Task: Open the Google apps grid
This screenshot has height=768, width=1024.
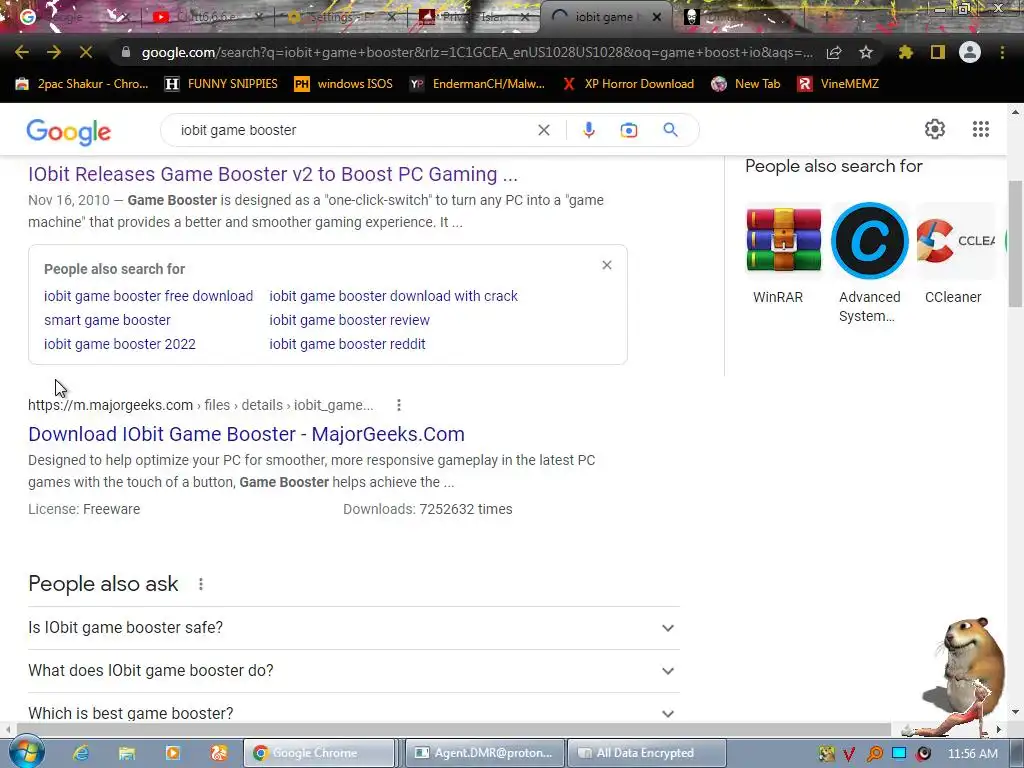Action: (x=980, y=129)
